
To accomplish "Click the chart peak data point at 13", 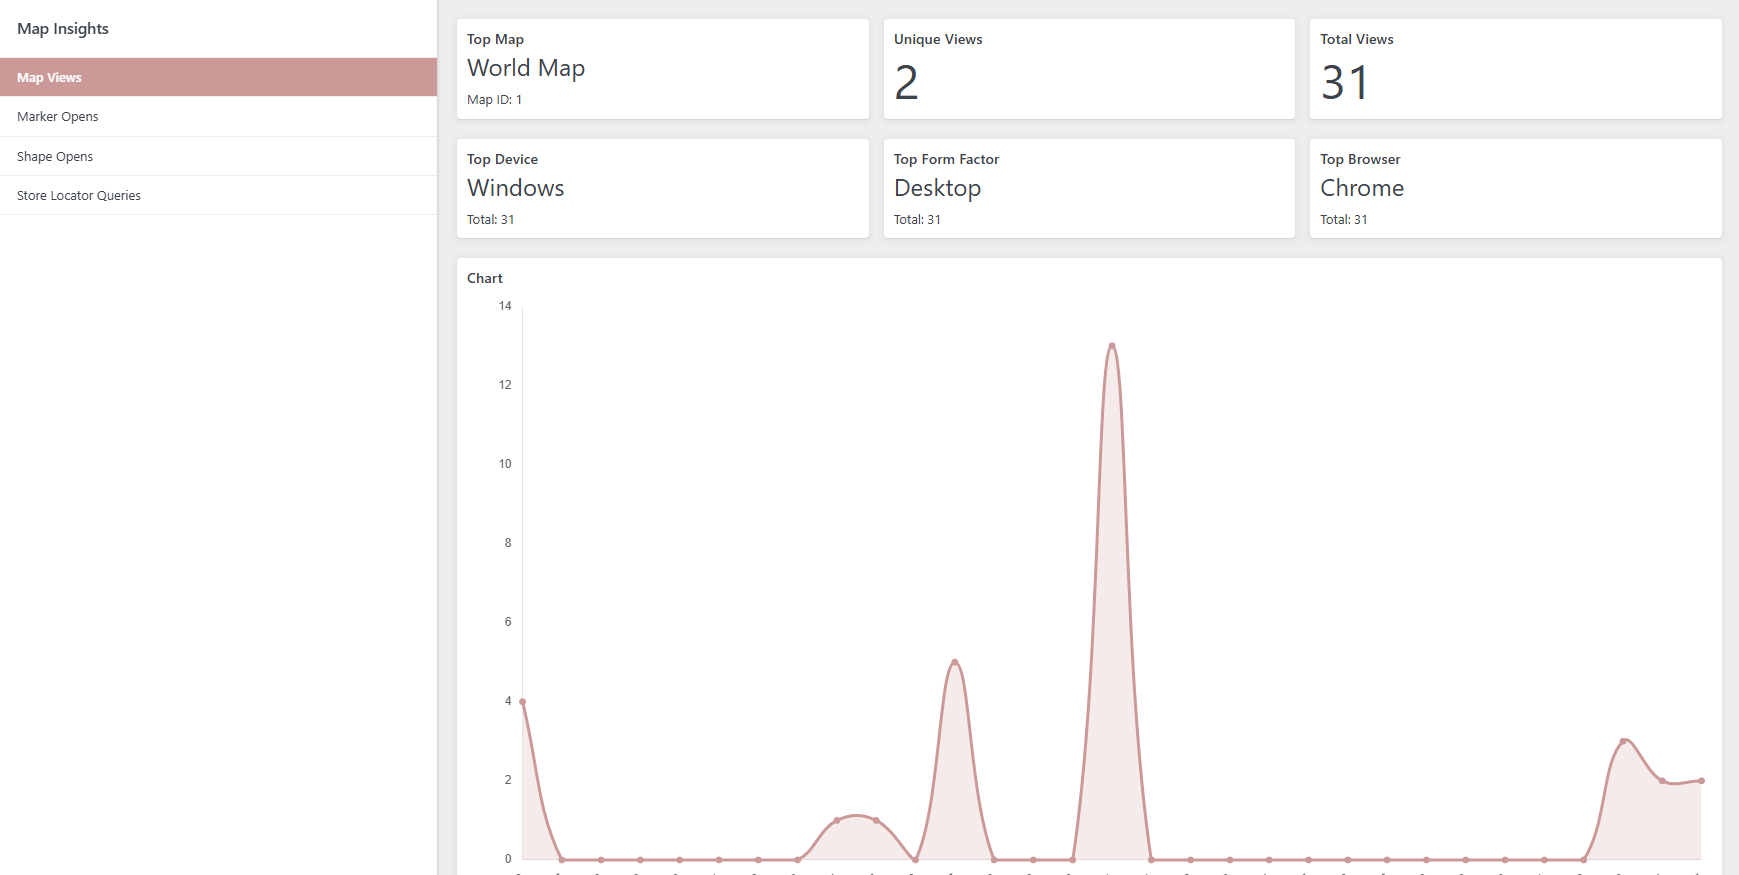I will click(x=1112, y=346).
